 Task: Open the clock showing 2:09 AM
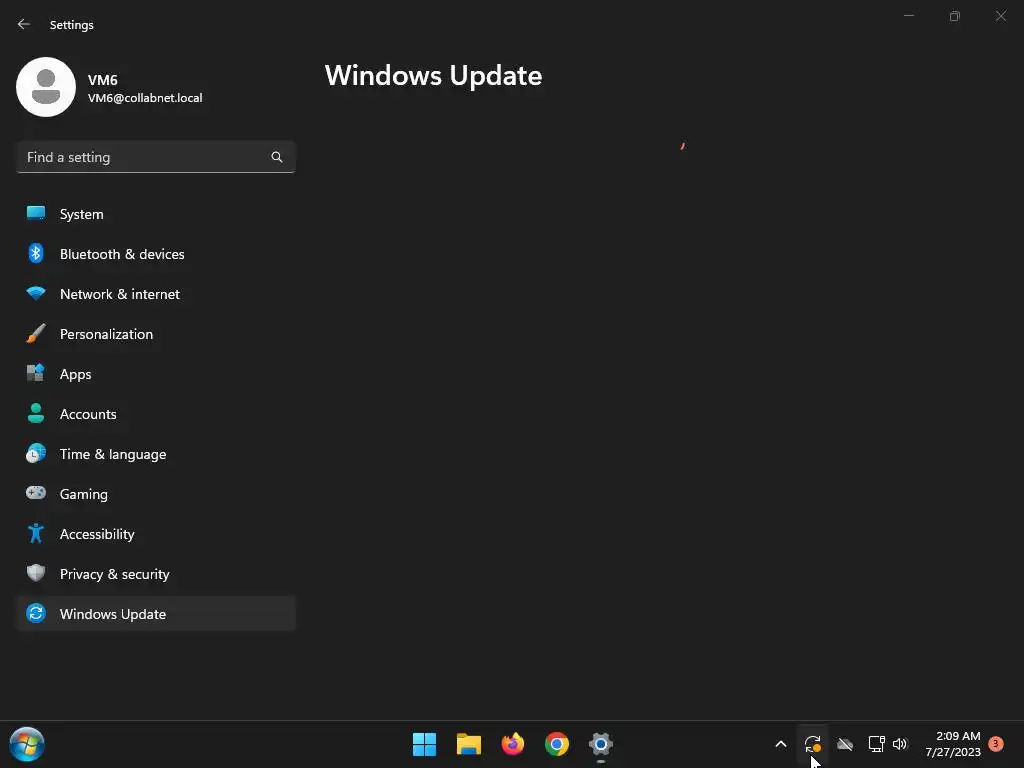[953, 744]
